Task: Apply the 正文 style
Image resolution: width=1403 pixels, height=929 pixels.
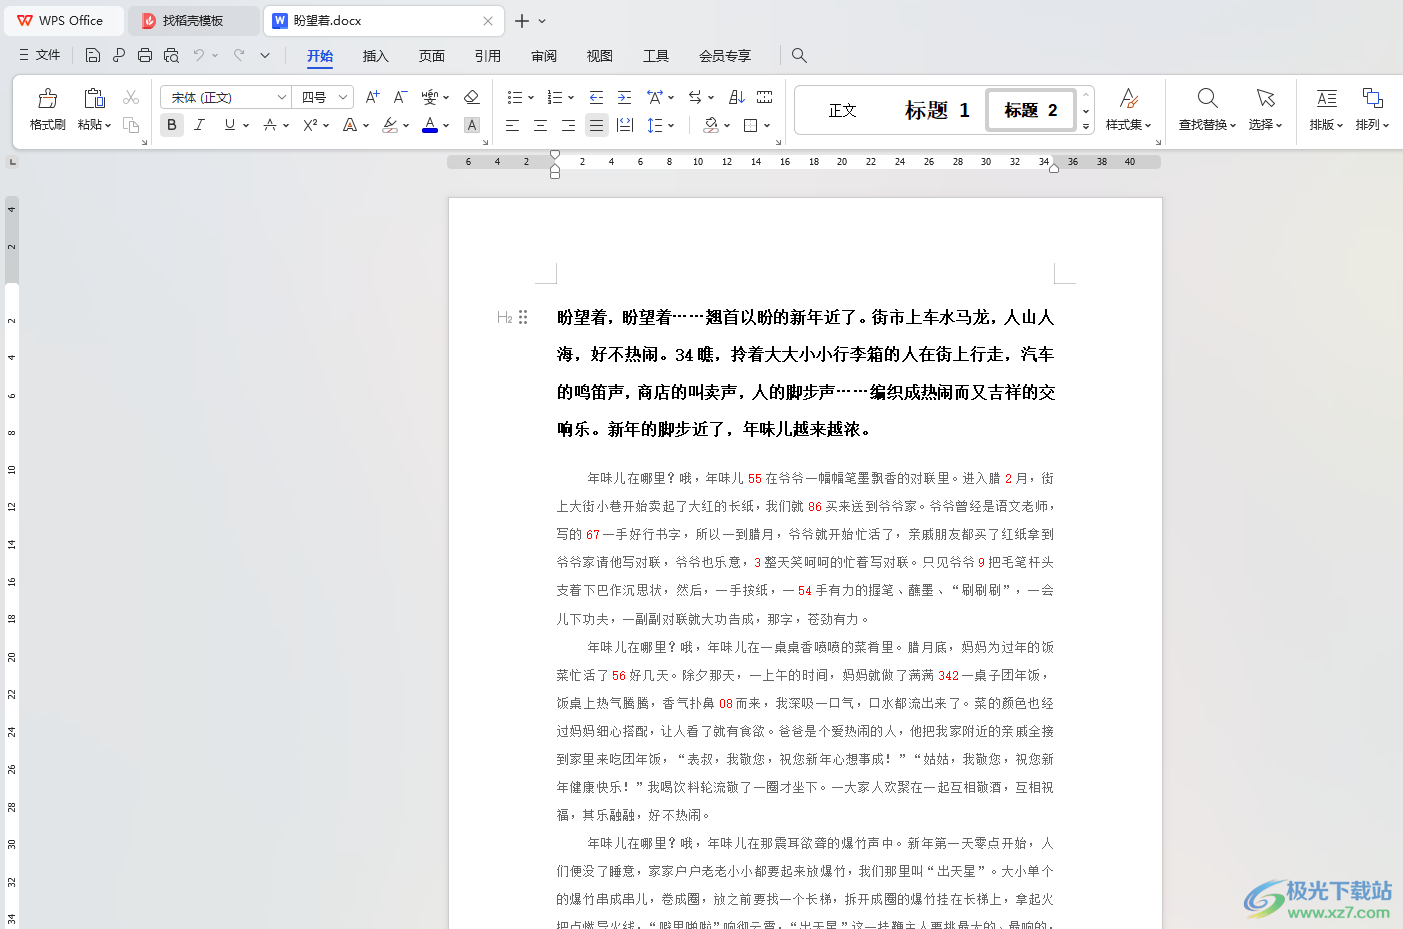Action: [x=842, y=110]
